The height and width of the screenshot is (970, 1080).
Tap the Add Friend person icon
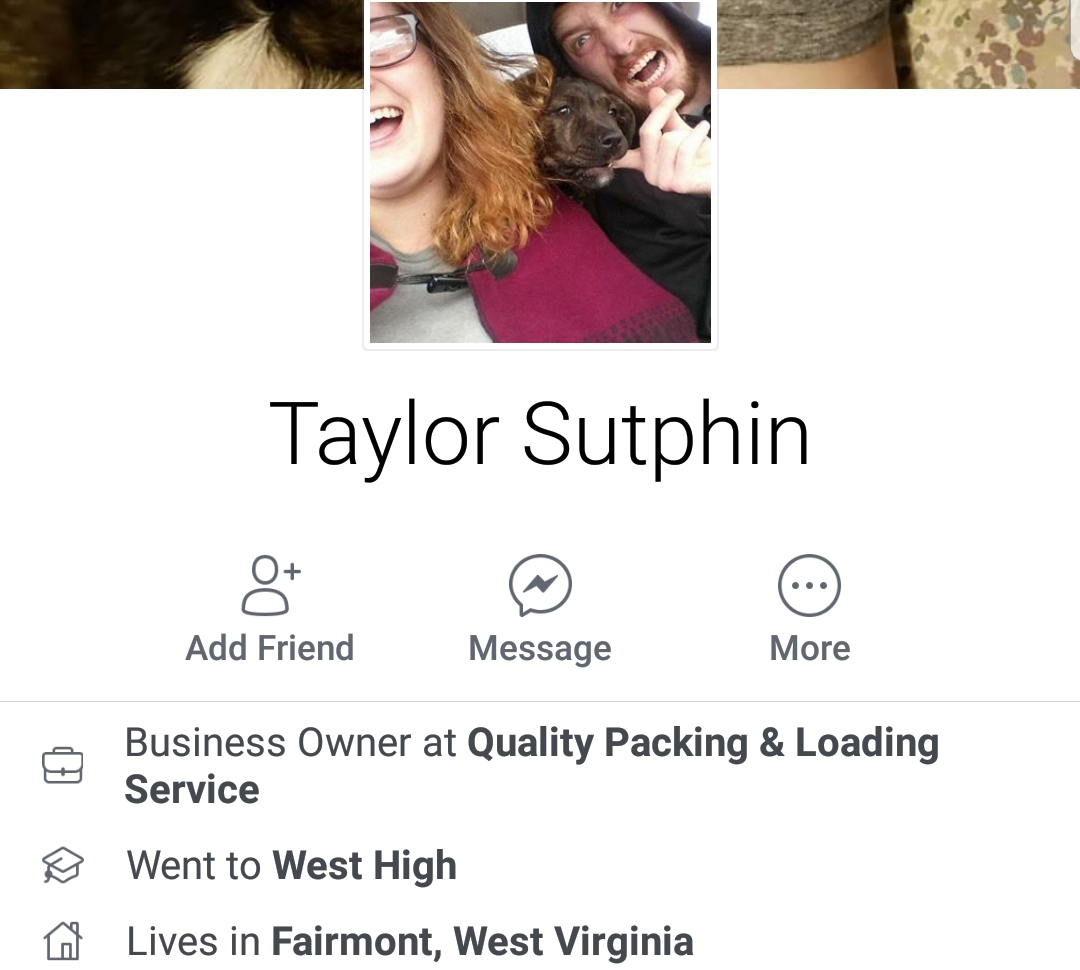[x=271, y=585]
